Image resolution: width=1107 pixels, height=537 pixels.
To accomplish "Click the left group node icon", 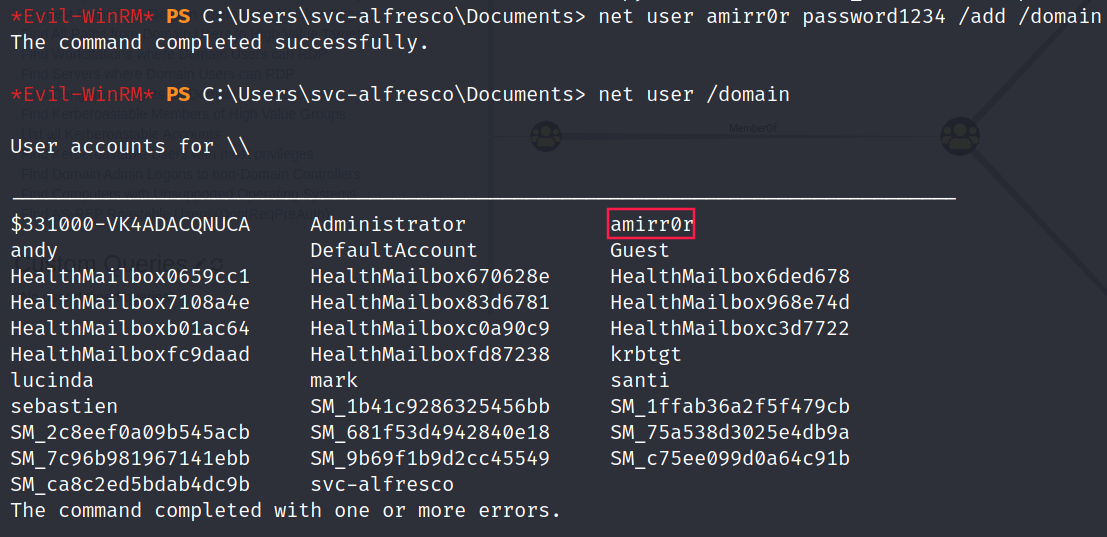I will [545, 132].
